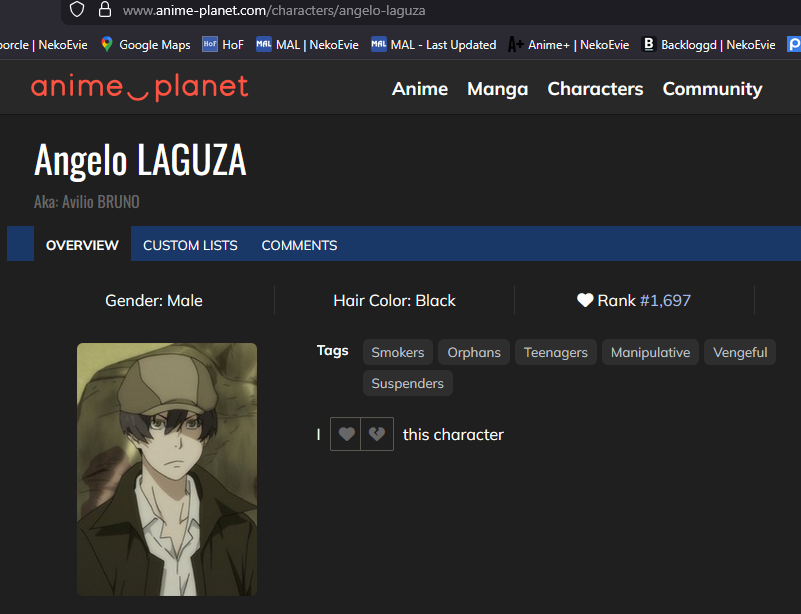Click the padlock site security icon

tap(105, 9)
